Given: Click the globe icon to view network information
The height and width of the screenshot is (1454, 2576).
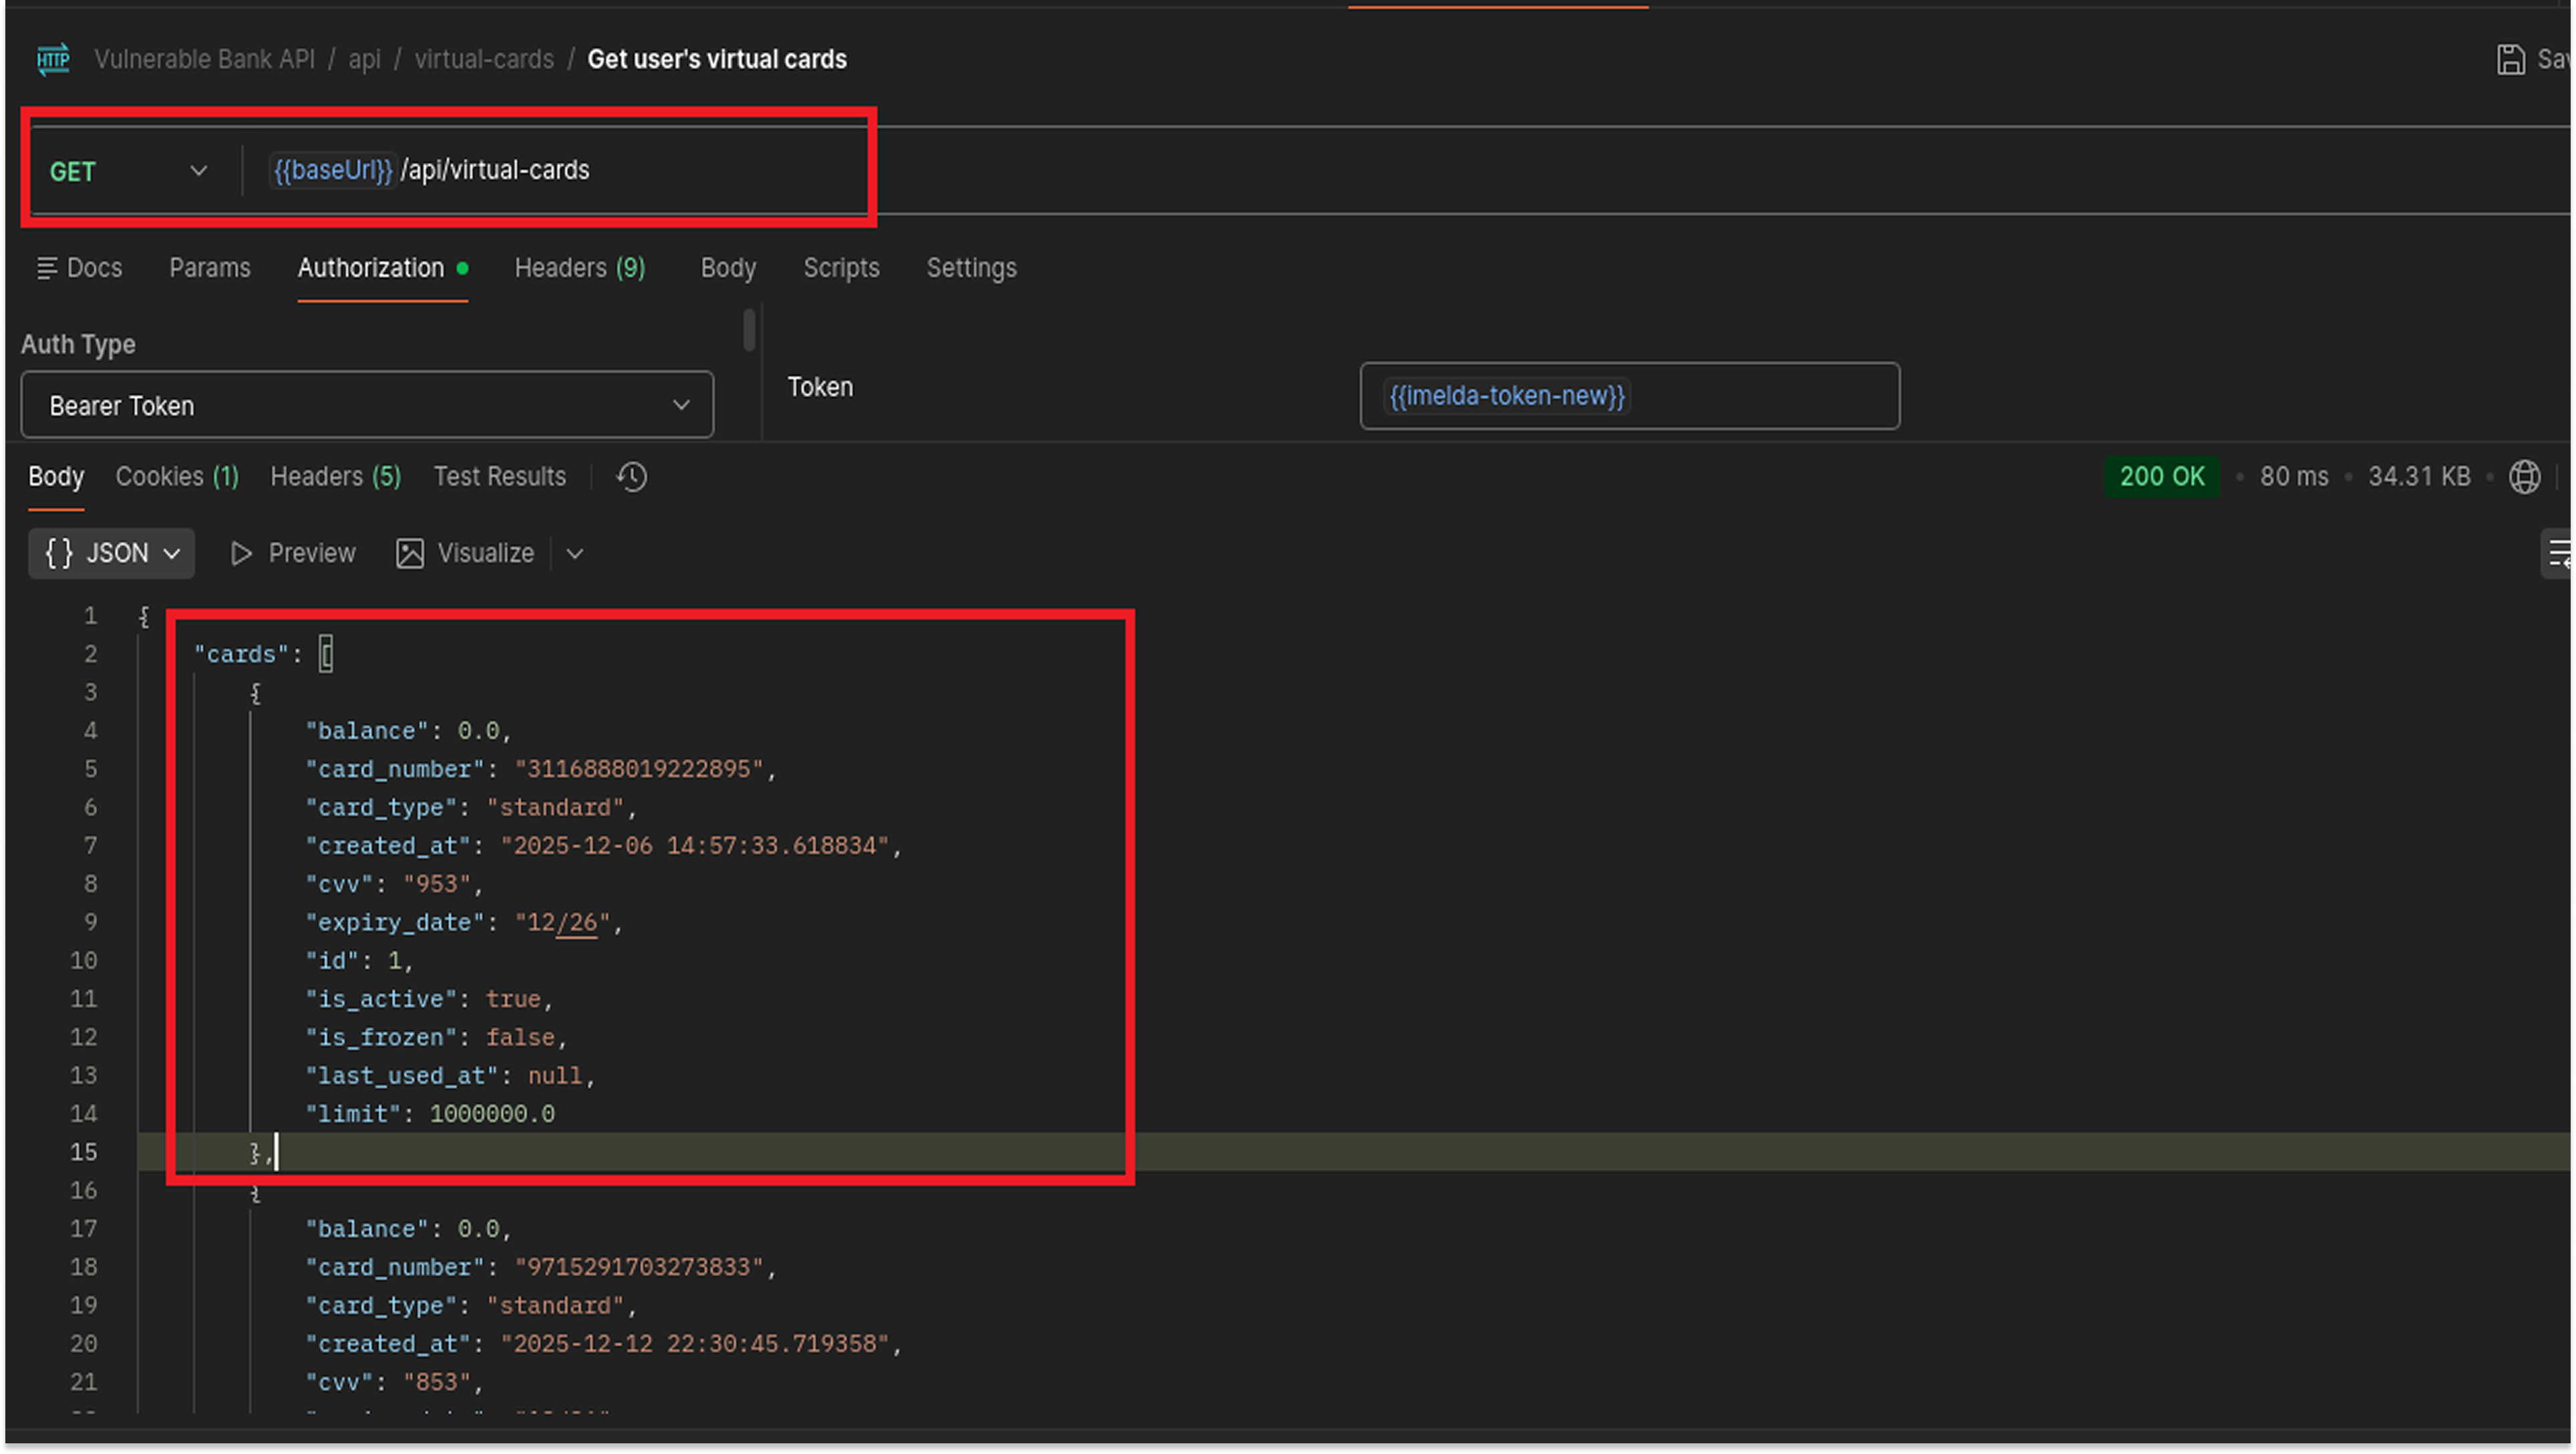Looking at the screenshot, I should click(2524, 477).
